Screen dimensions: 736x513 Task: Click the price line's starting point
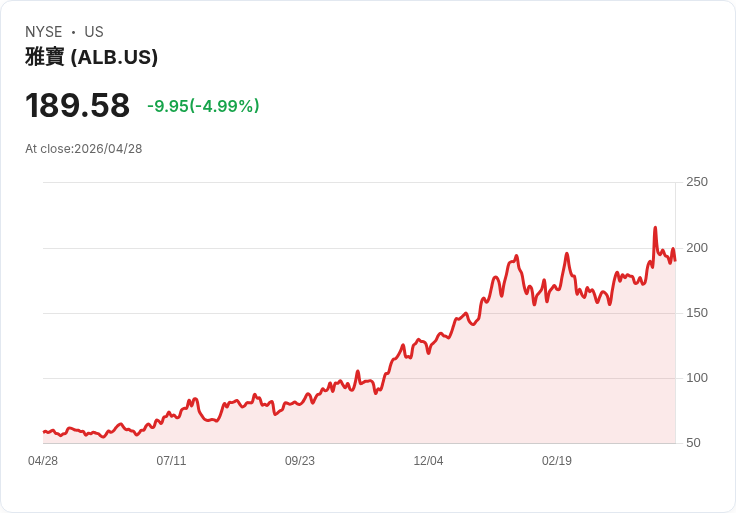[44, 431]
